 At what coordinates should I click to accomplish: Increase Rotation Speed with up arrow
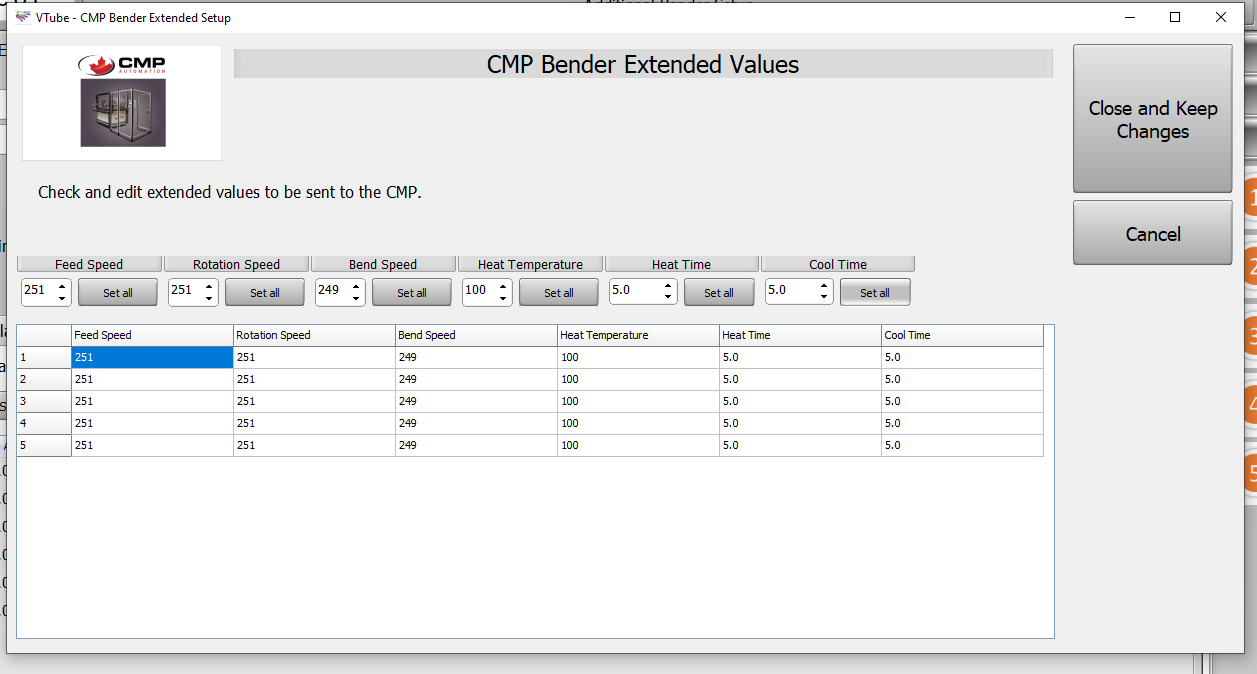coord(209,286)
